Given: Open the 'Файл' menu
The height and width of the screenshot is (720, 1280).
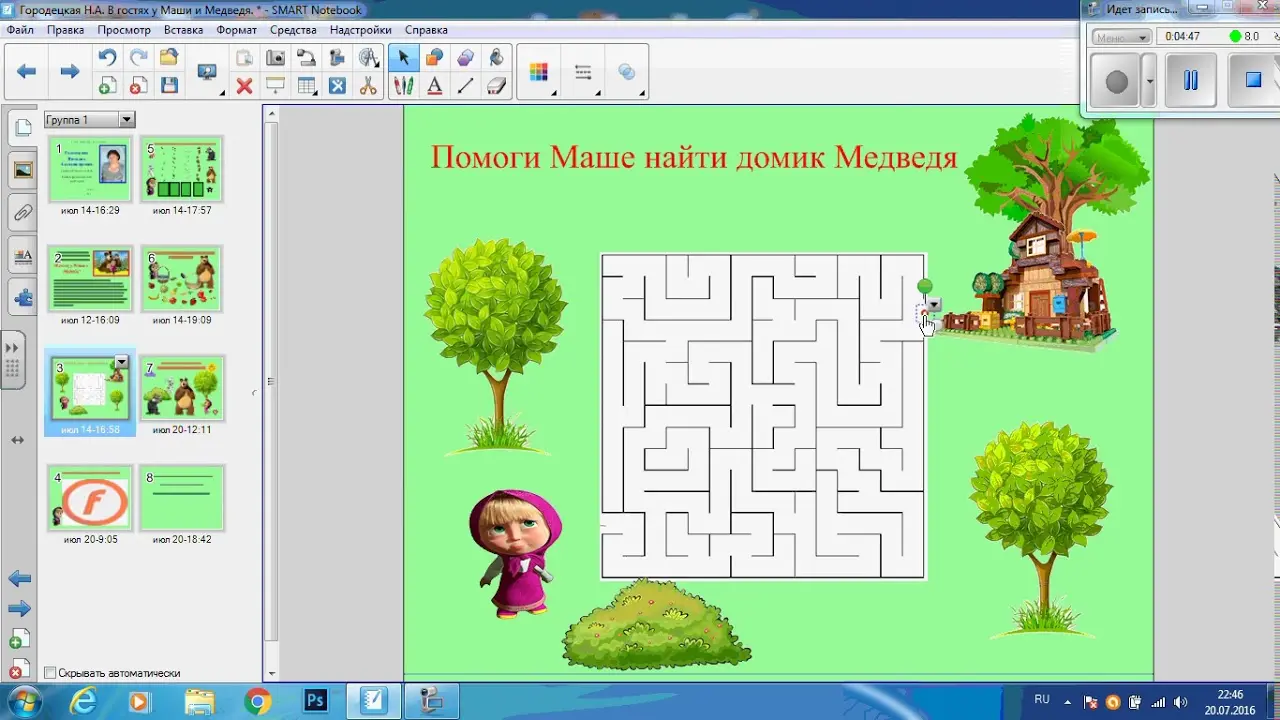Looking at the screenshot, I should (20, 30).
